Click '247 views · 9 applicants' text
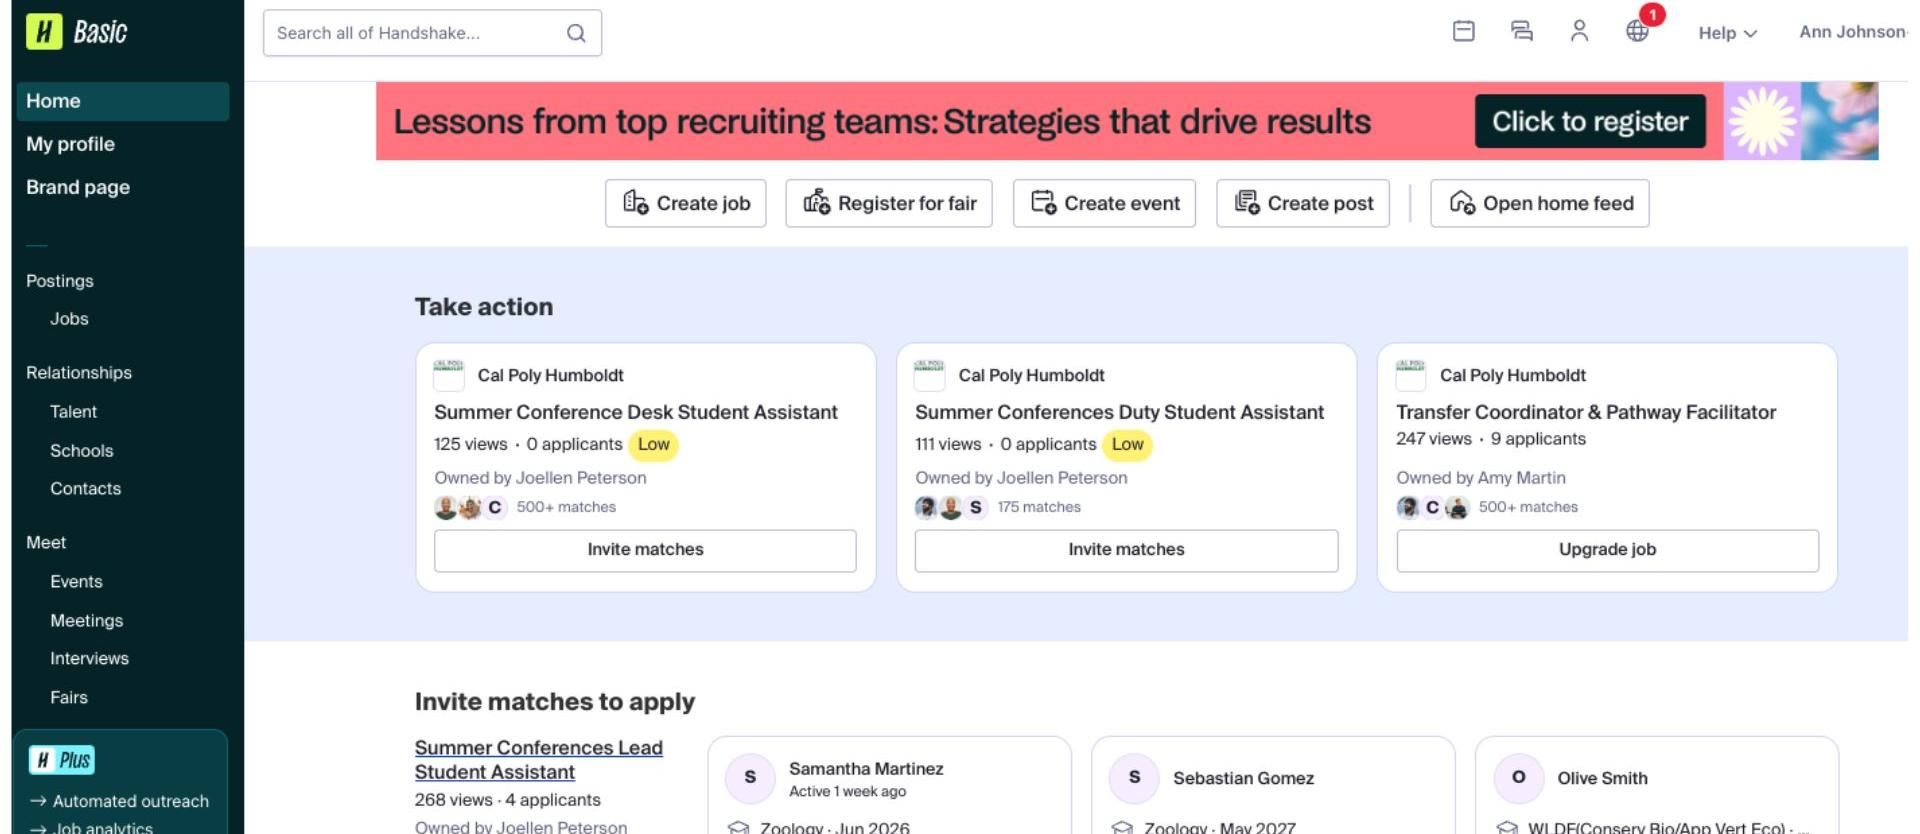 pyautogui.click(x=1491, y=439)
